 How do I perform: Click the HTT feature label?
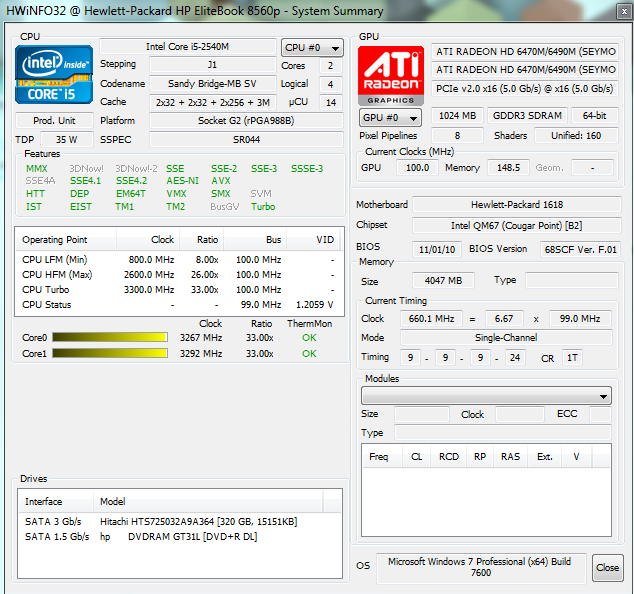pos(35,194)
